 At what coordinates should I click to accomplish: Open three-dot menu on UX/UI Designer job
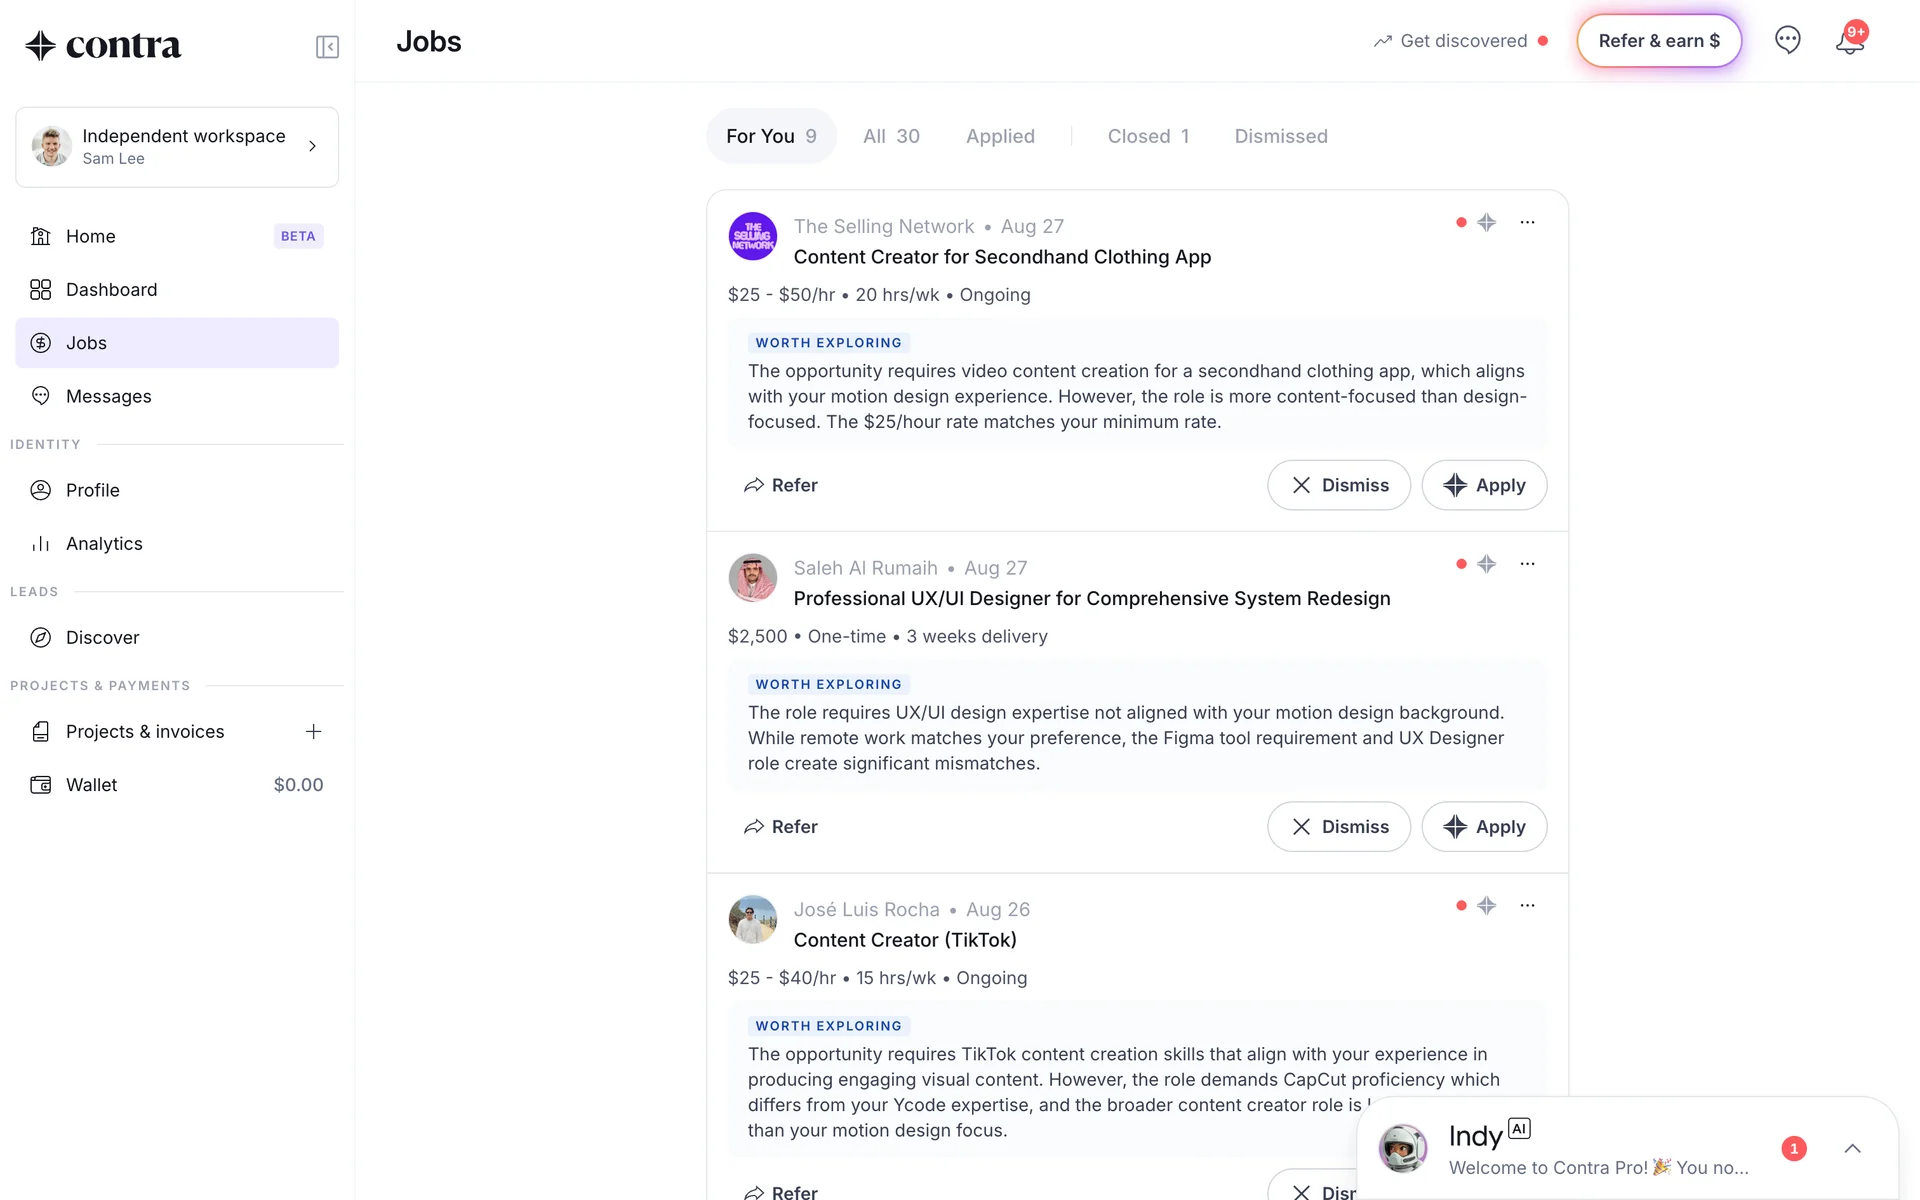click(x=1527, y=564)
